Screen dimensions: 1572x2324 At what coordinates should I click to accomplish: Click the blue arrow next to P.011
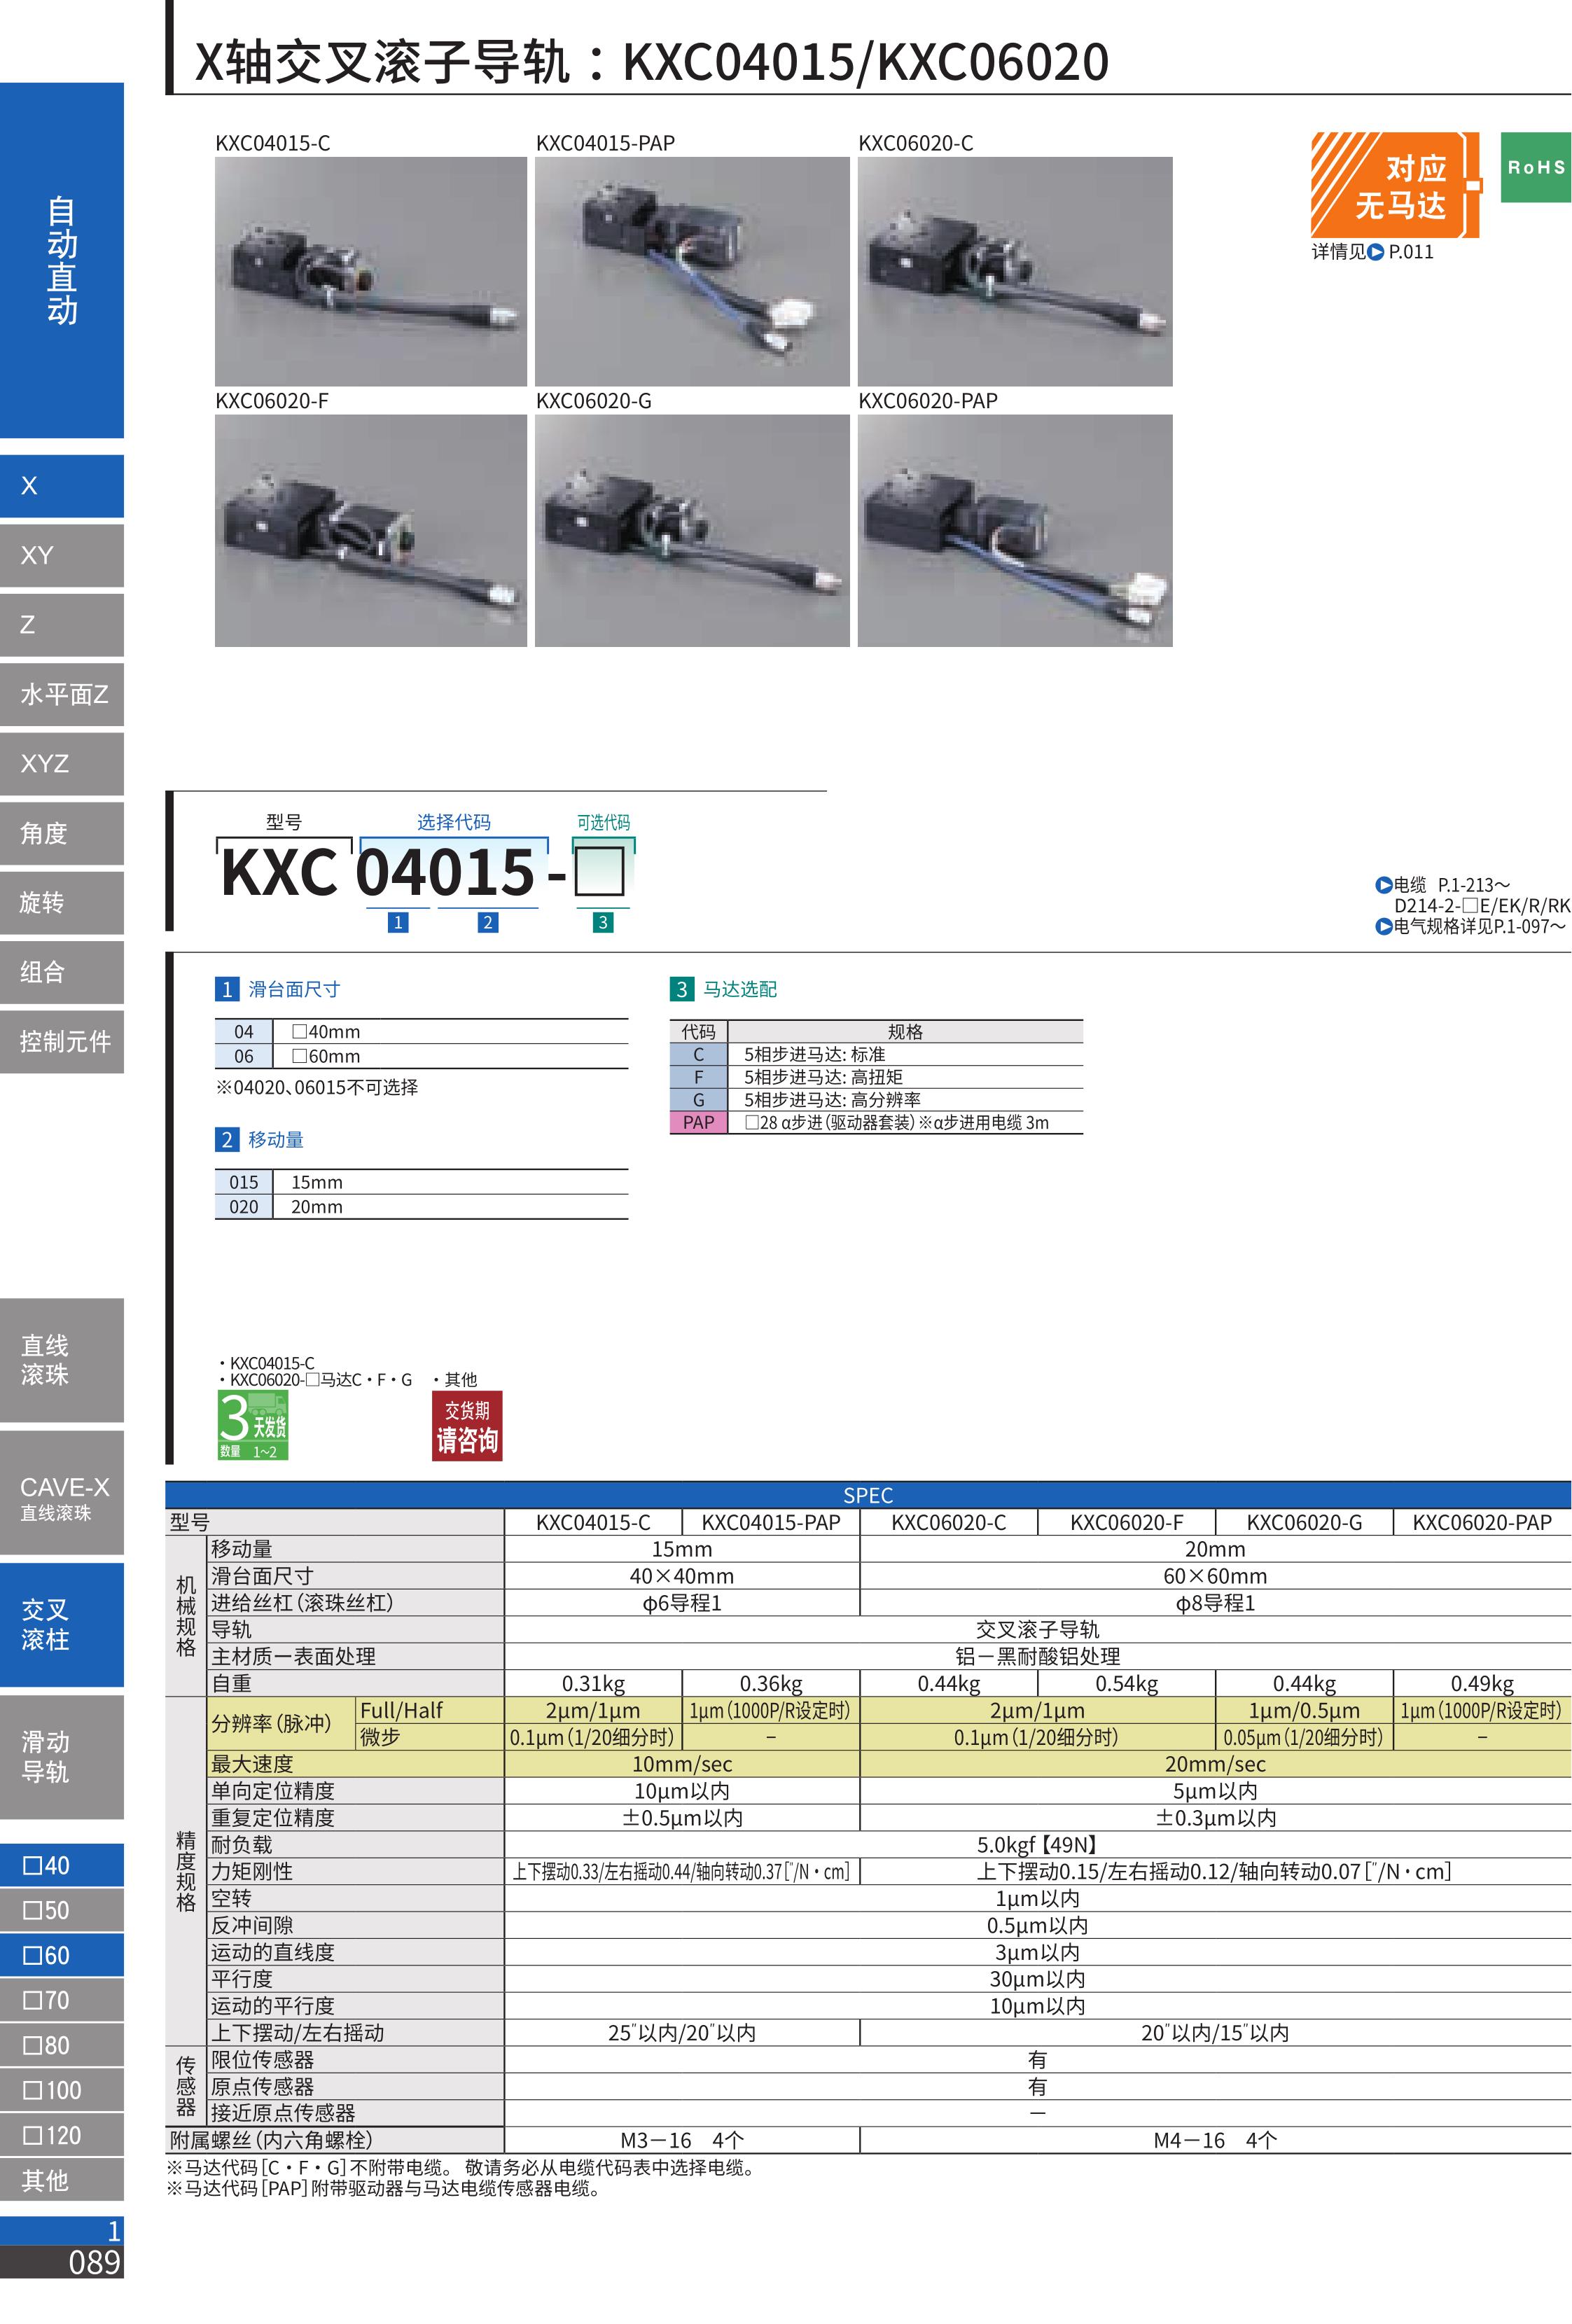[1376, 252]
